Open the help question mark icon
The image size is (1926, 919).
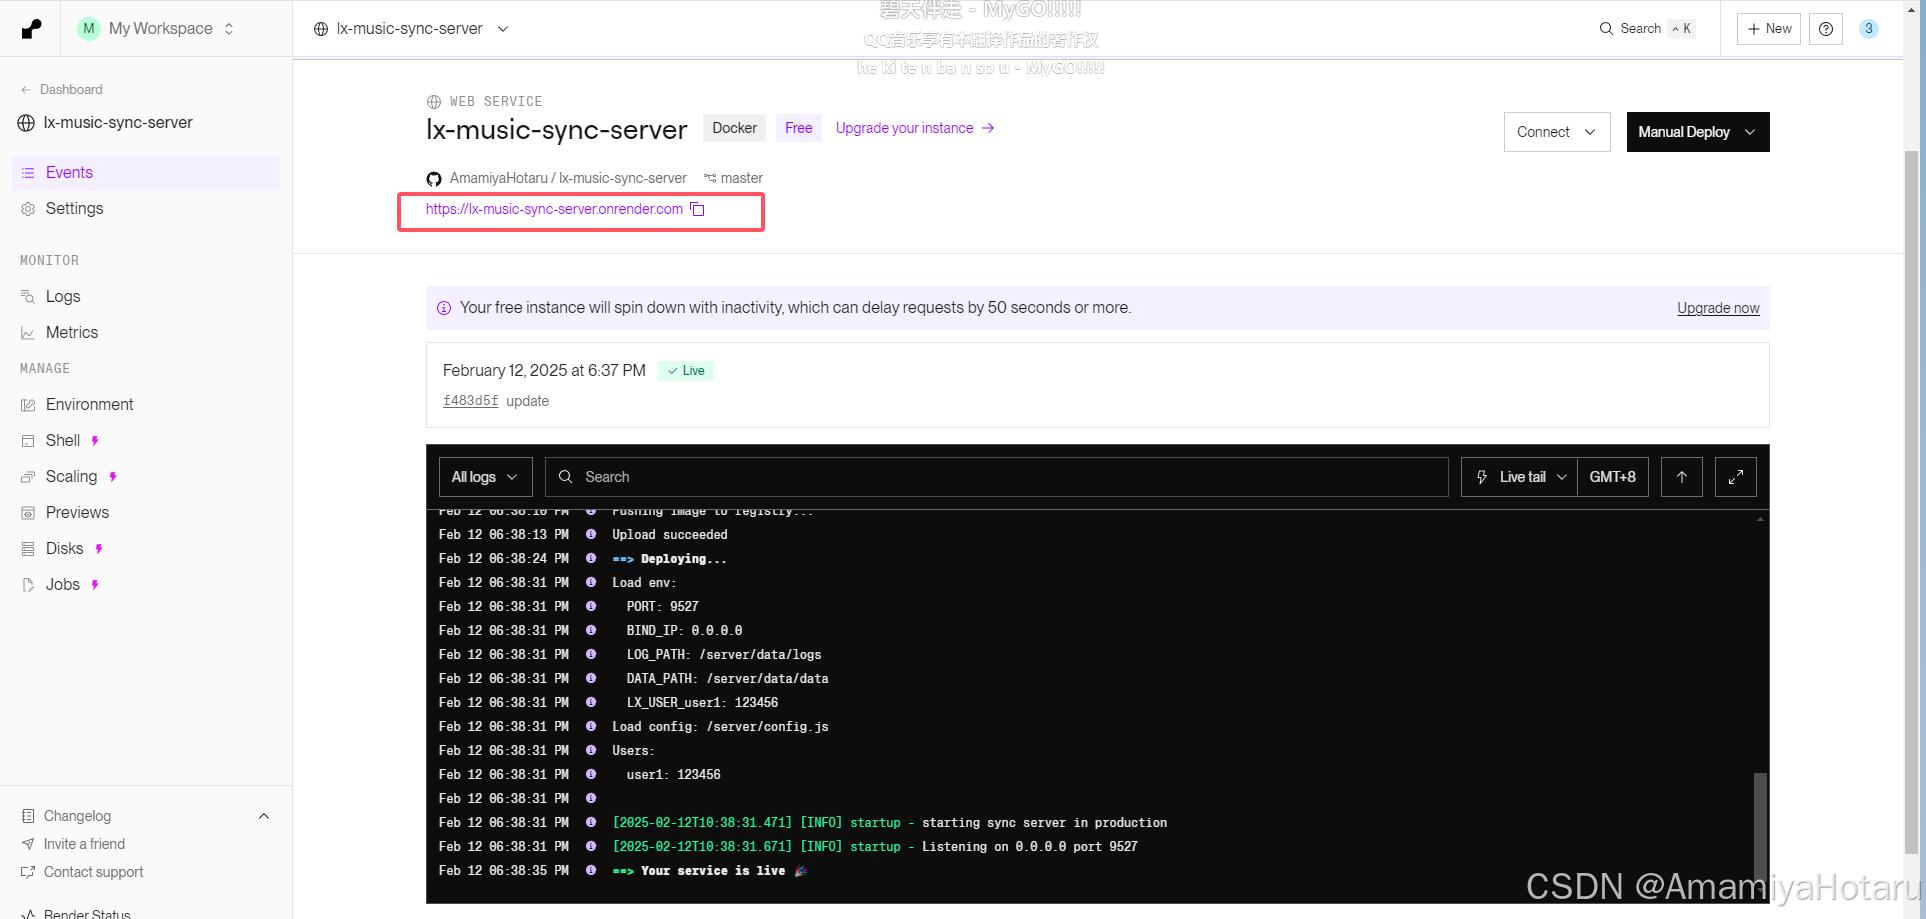pos(1825,29)
